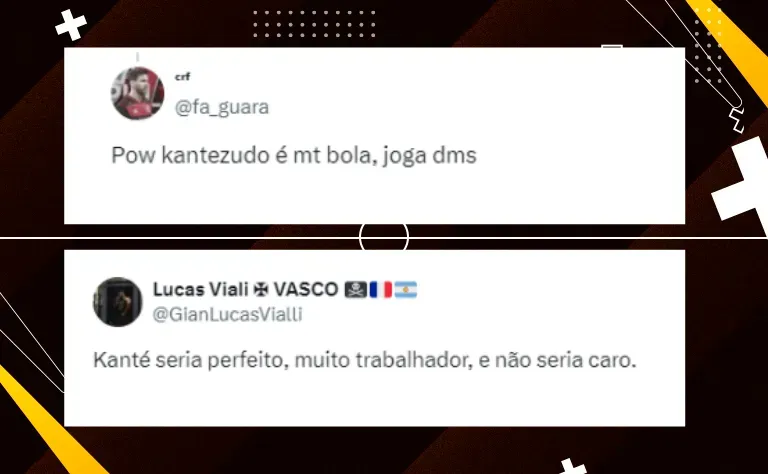The width and height of the screenshot is (768, 474).
Task: Click the yellow diagonal stripe beside the Kanté card
Action: [47, 420]
